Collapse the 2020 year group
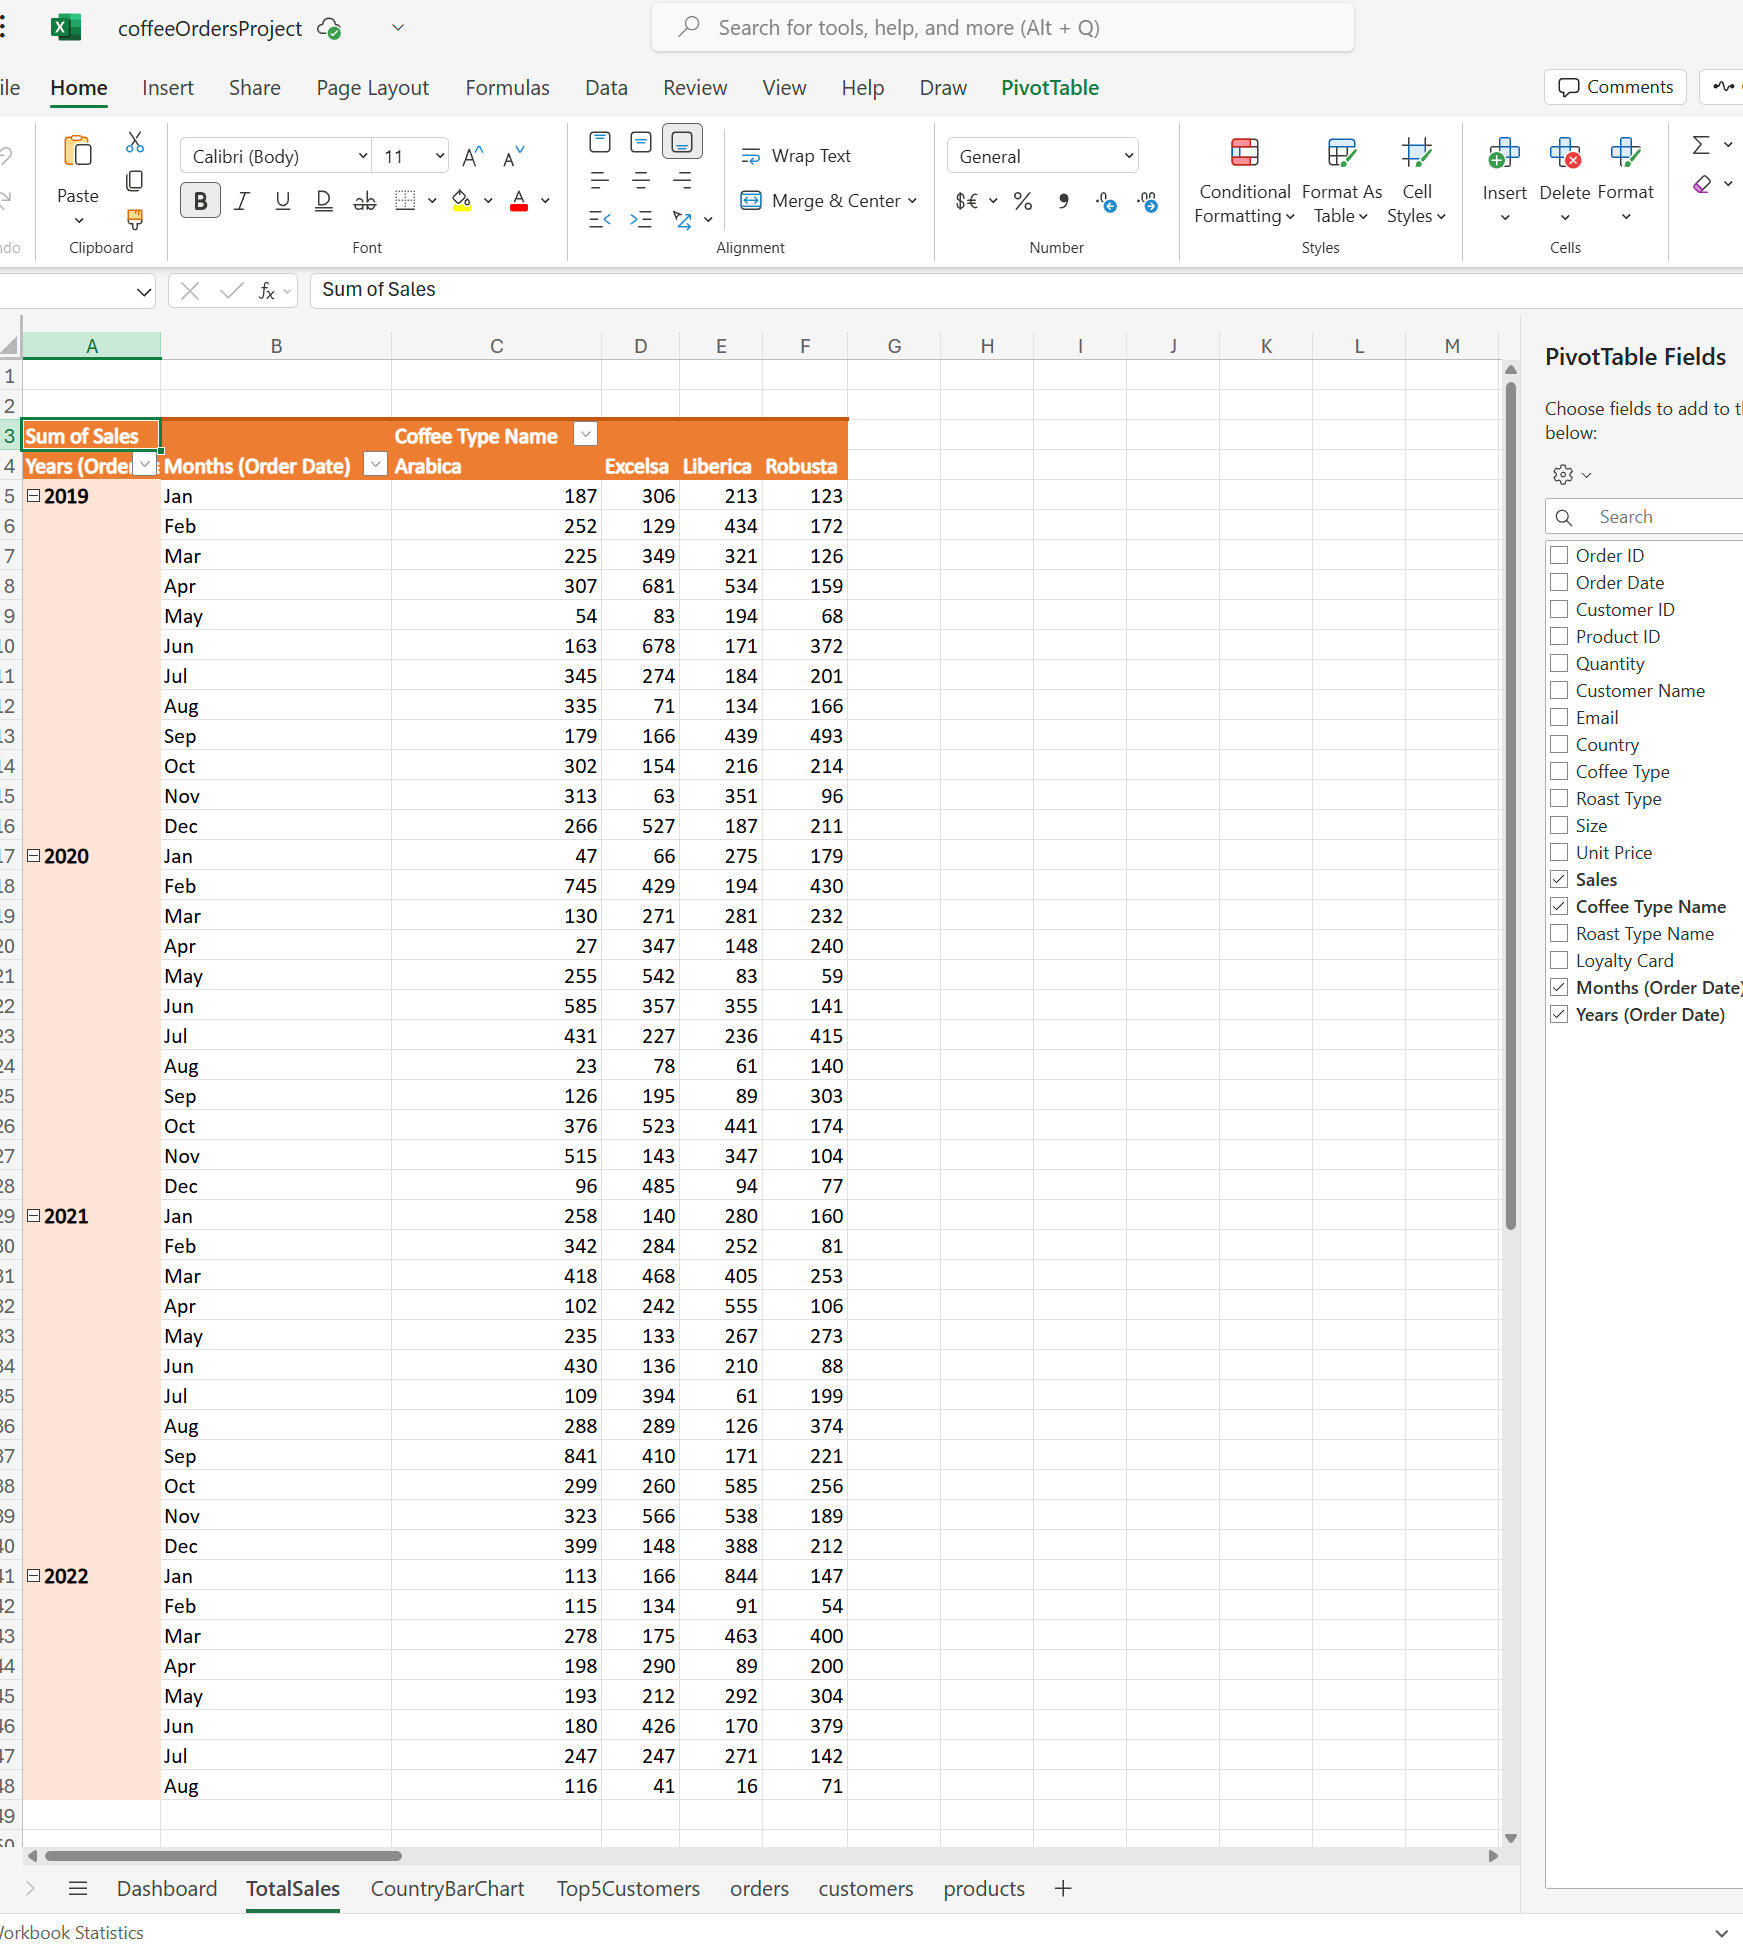1743x1944 pixels. pos(33,856)
